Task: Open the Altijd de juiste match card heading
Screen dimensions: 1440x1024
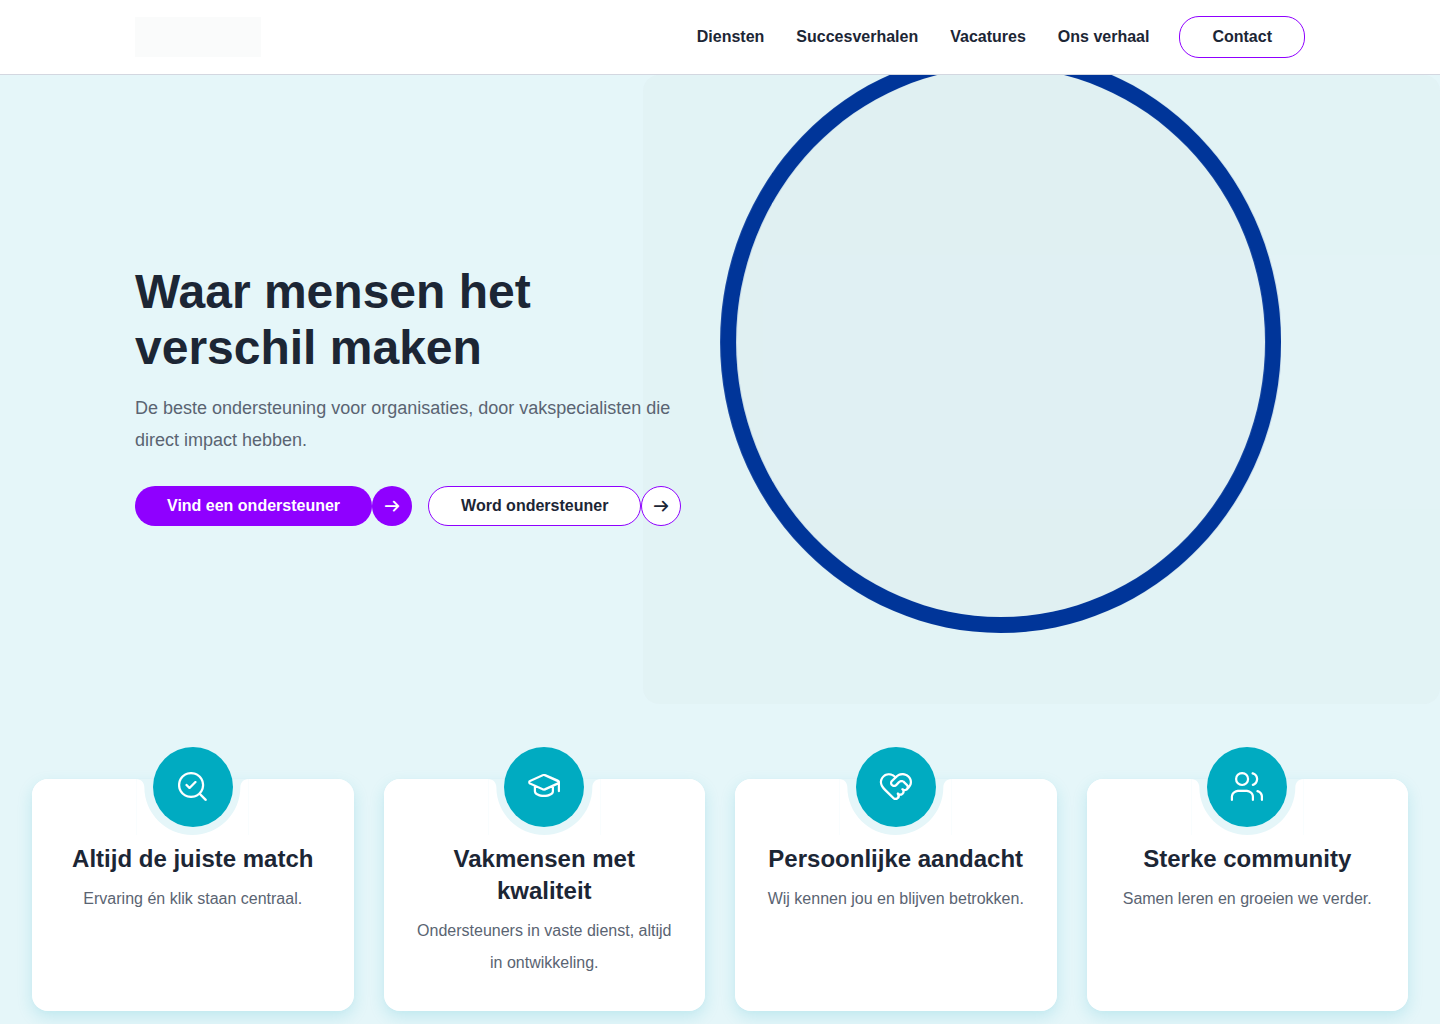Action: tap(193, 859)
